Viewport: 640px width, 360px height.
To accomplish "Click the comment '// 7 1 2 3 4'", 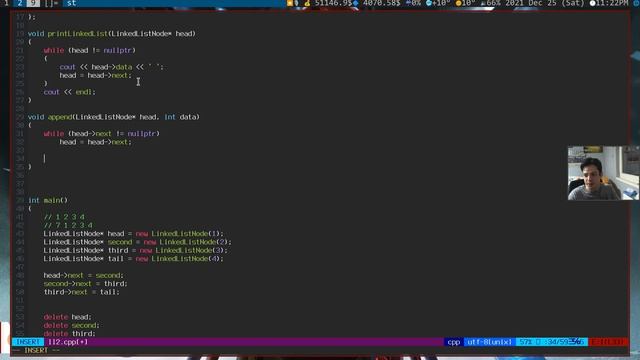I will coord(68,225).
